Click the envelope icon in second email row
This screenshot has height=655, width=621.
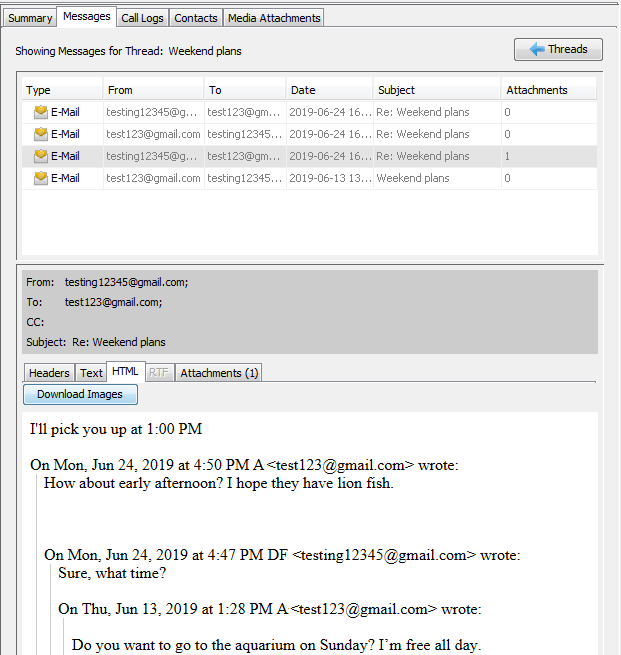click(x=41, y=134)
